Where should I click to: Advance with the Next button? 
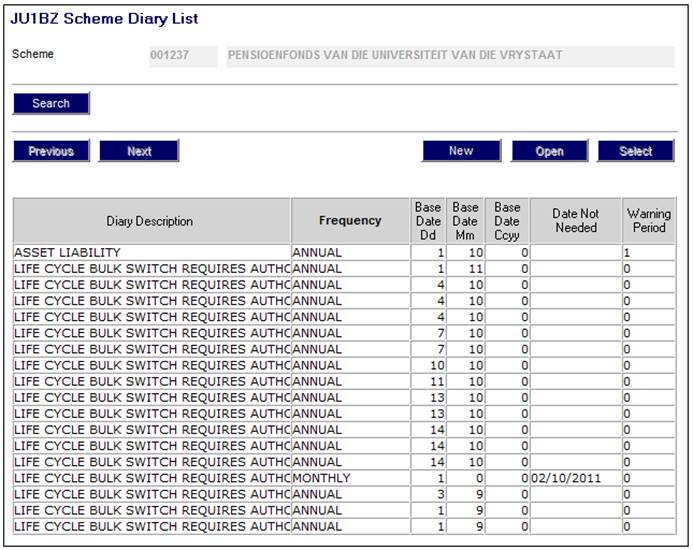(139, 151)
